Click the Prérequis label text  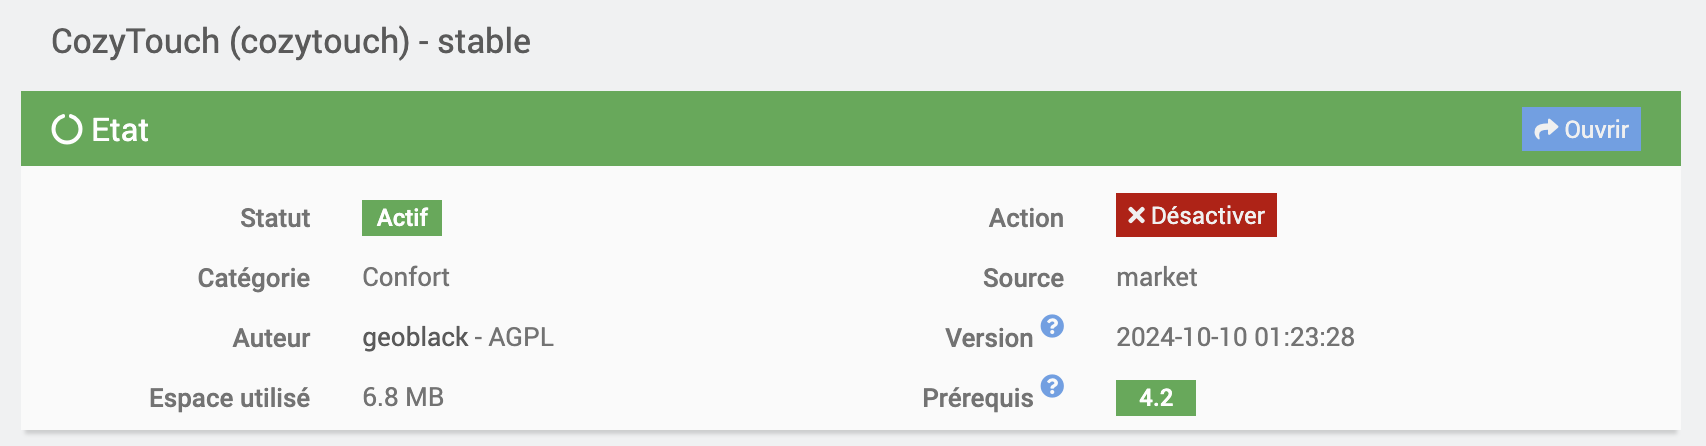(x=977, y=398)
